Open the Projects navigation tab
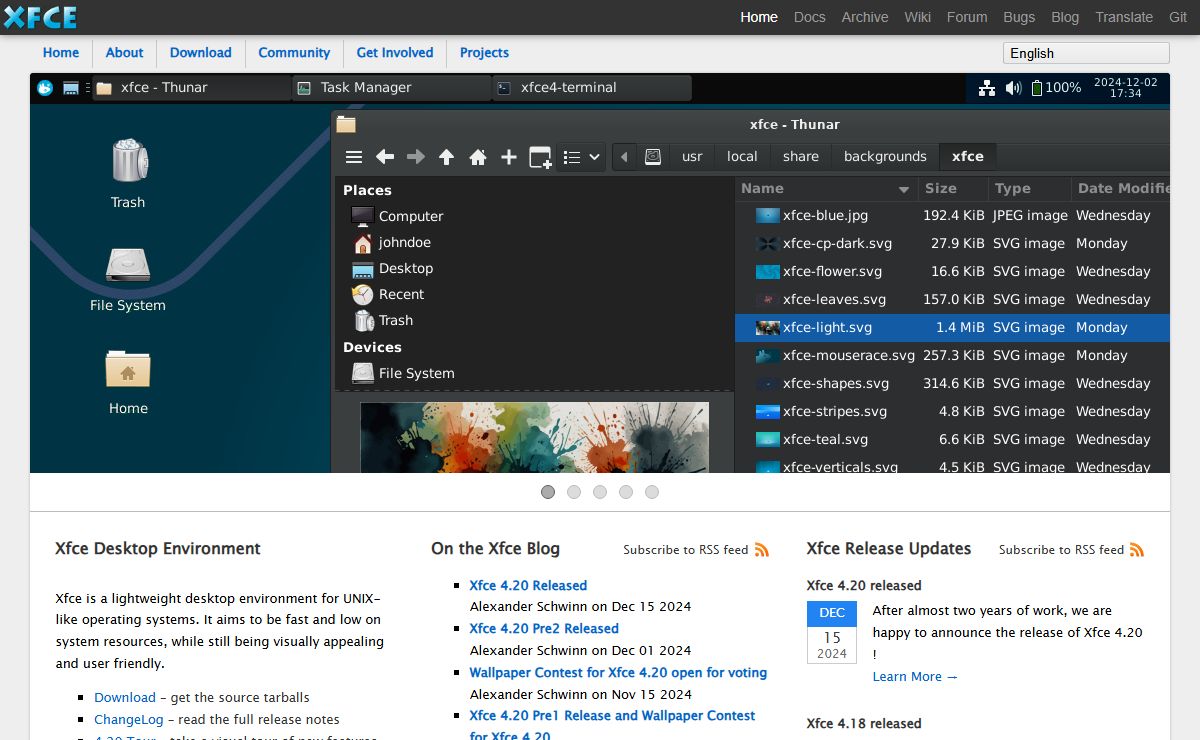 [484, 53]
